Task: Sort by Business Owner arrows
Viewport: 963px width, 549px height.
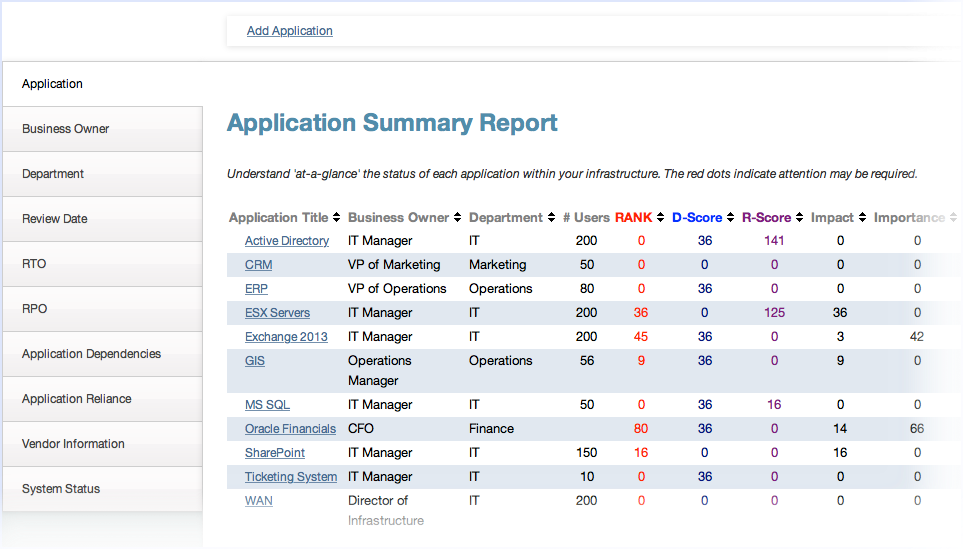Action: click(x=458, y=217)
